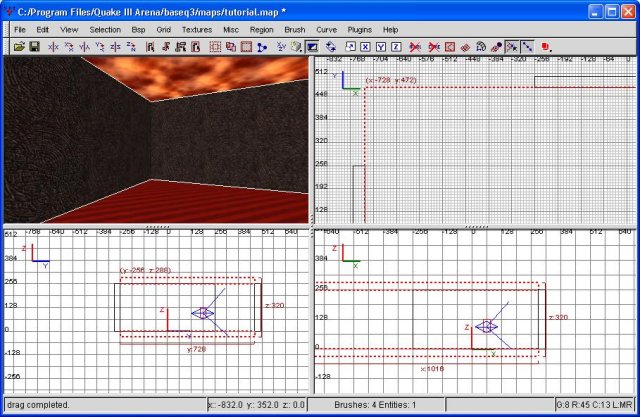Screen dimensions: 640x417
Task: Click the Select Complete Tall icon
Action: click(x=150, y=47)
